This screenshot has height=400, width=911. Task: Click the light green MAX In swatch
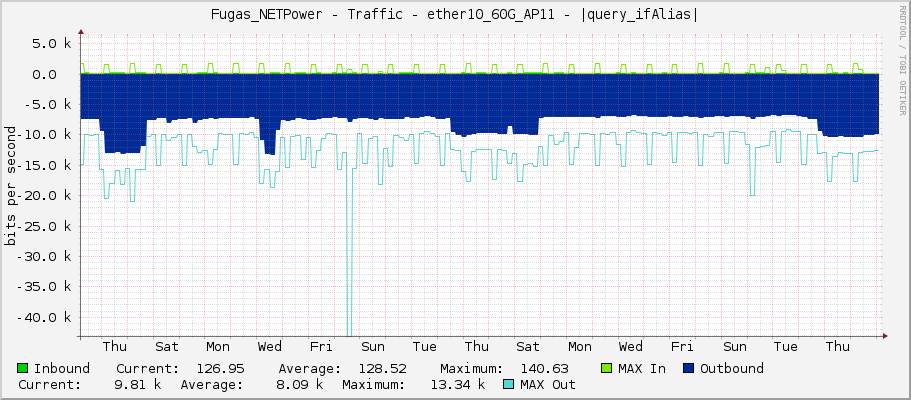607,368
